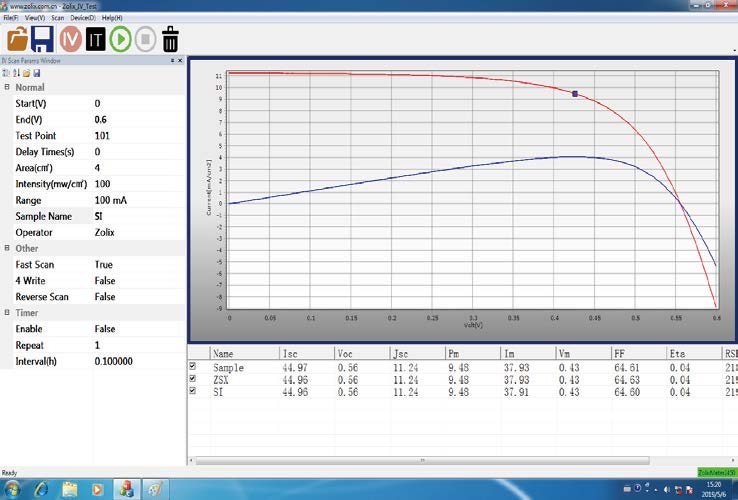Select the IT scan mode icon
Viewport: 738px width, 500px height.
[x=95, y=39]
